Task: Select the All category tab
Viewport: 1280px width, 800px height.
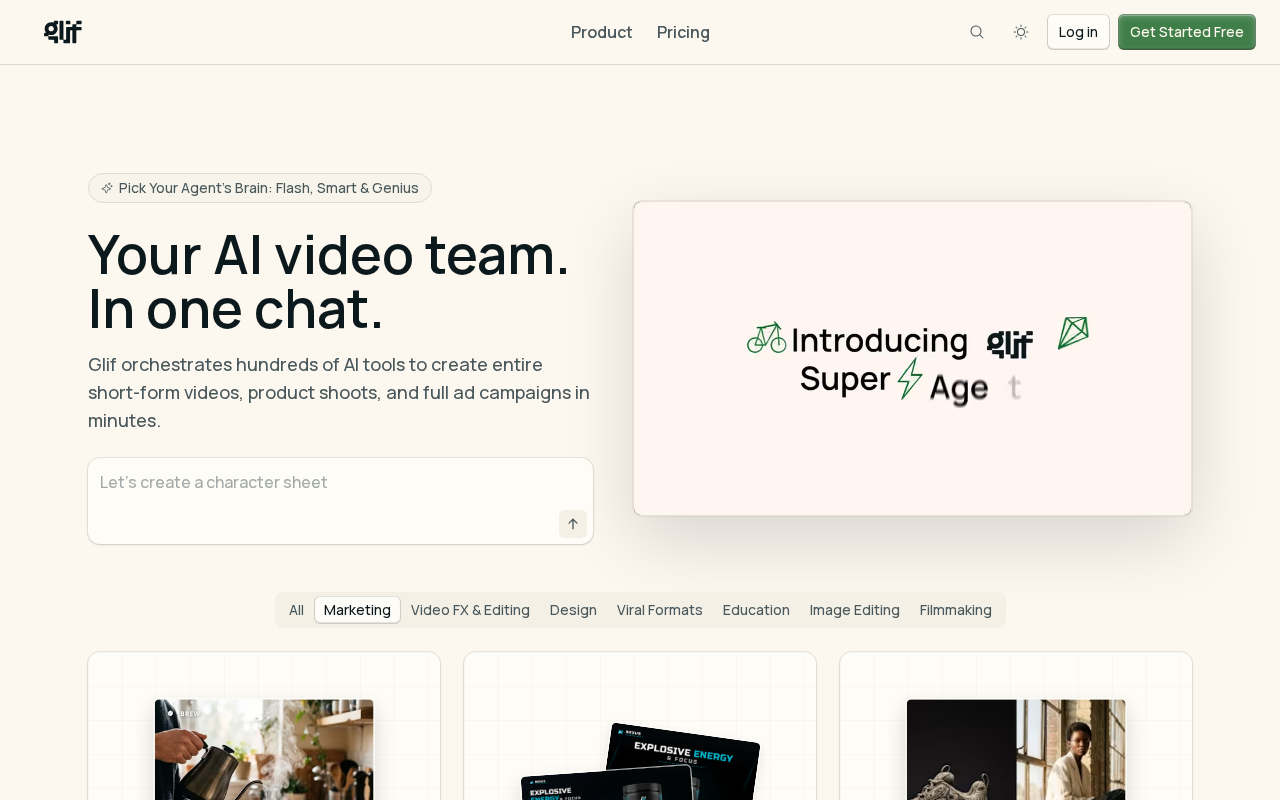Action: tap(296, 610)
